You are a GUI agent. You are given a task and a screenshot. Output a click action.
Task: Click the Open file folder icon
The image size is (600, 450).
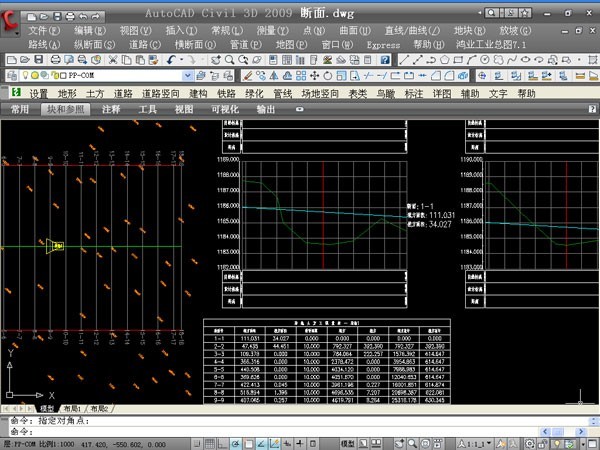(x=24, y=60)
